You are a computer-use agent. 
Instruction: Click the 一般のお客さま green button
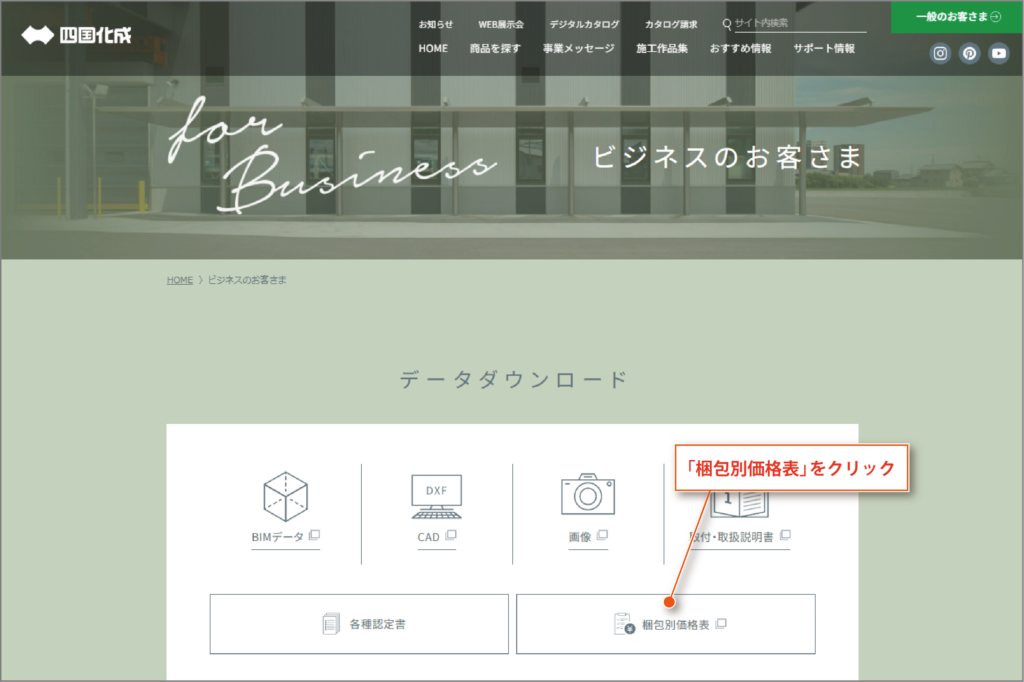click(x=957, y=17)
